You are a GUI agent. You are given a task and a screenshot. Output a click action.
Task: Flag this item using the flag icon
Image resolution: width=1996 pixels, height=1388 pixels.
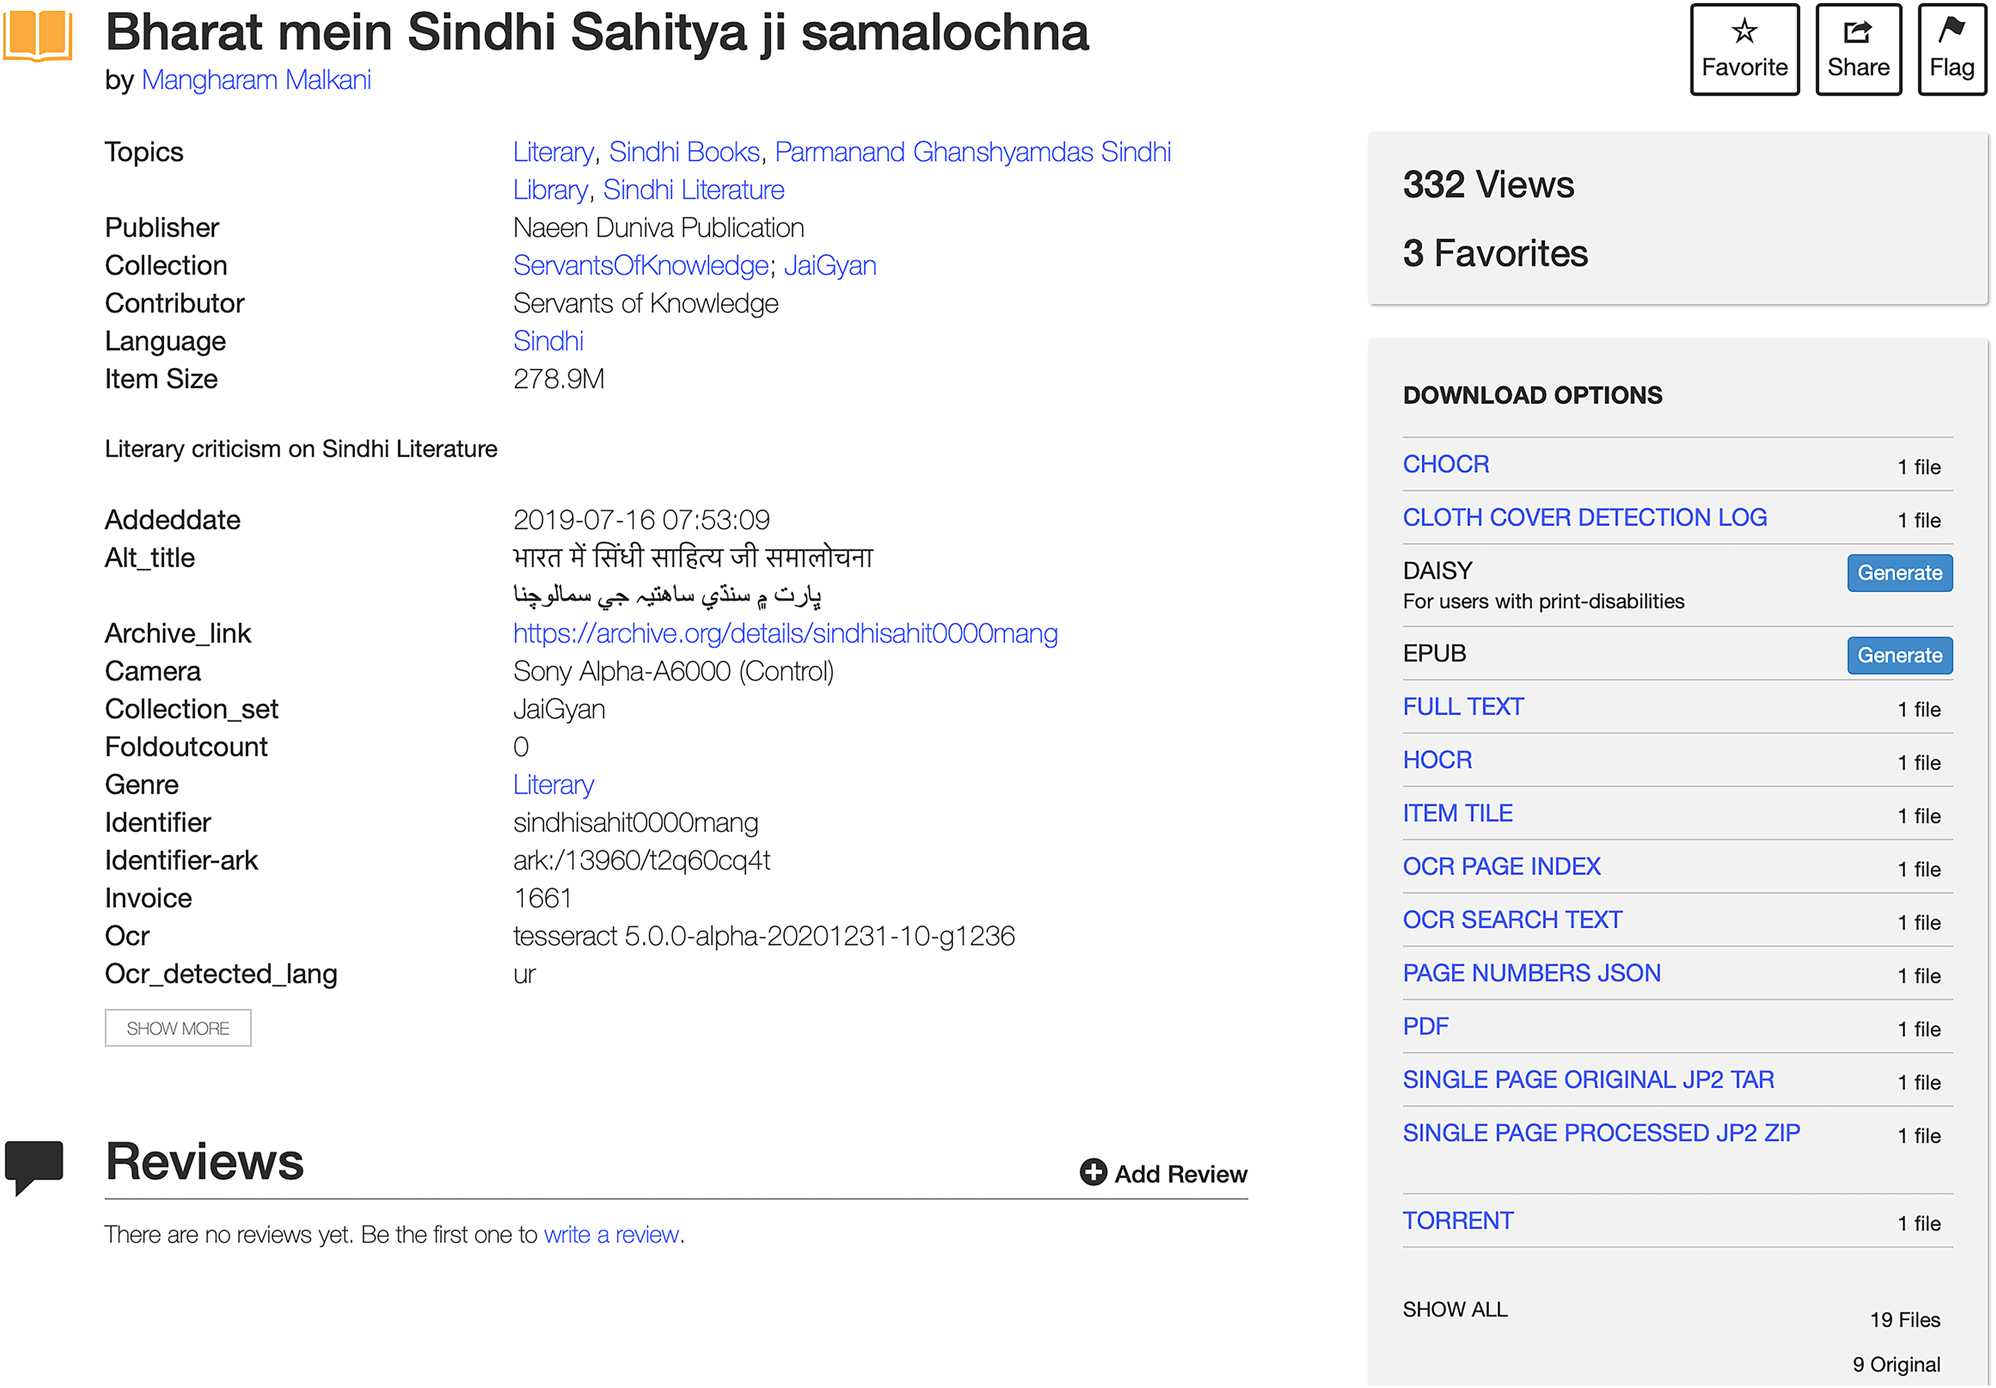(x=1951, y=32)
